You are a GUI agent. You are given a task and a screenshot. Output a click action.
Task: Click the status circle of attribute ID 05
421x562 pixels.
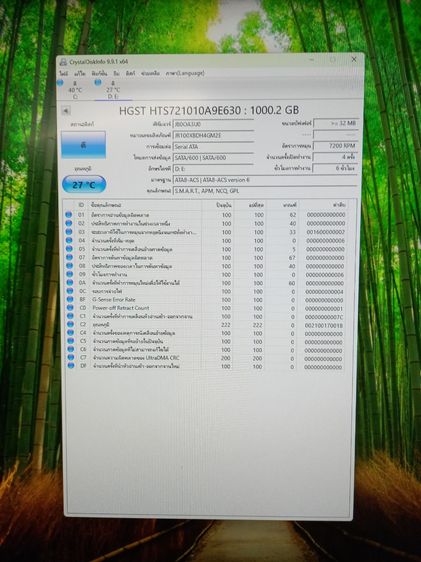click(69, 249)
